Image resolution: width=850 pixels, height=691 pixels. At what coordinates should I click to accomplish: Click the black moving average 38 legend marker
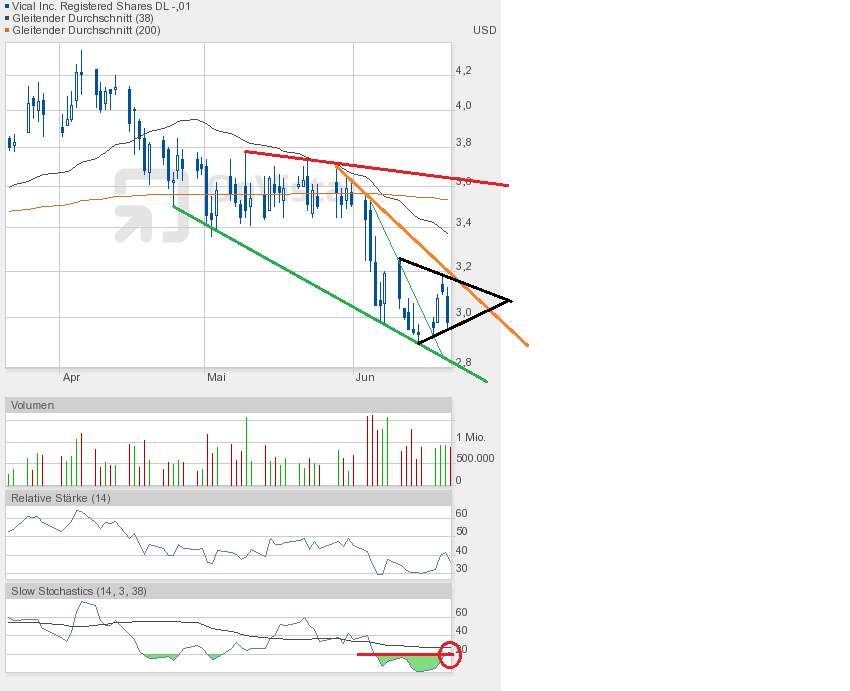[7, 18]
